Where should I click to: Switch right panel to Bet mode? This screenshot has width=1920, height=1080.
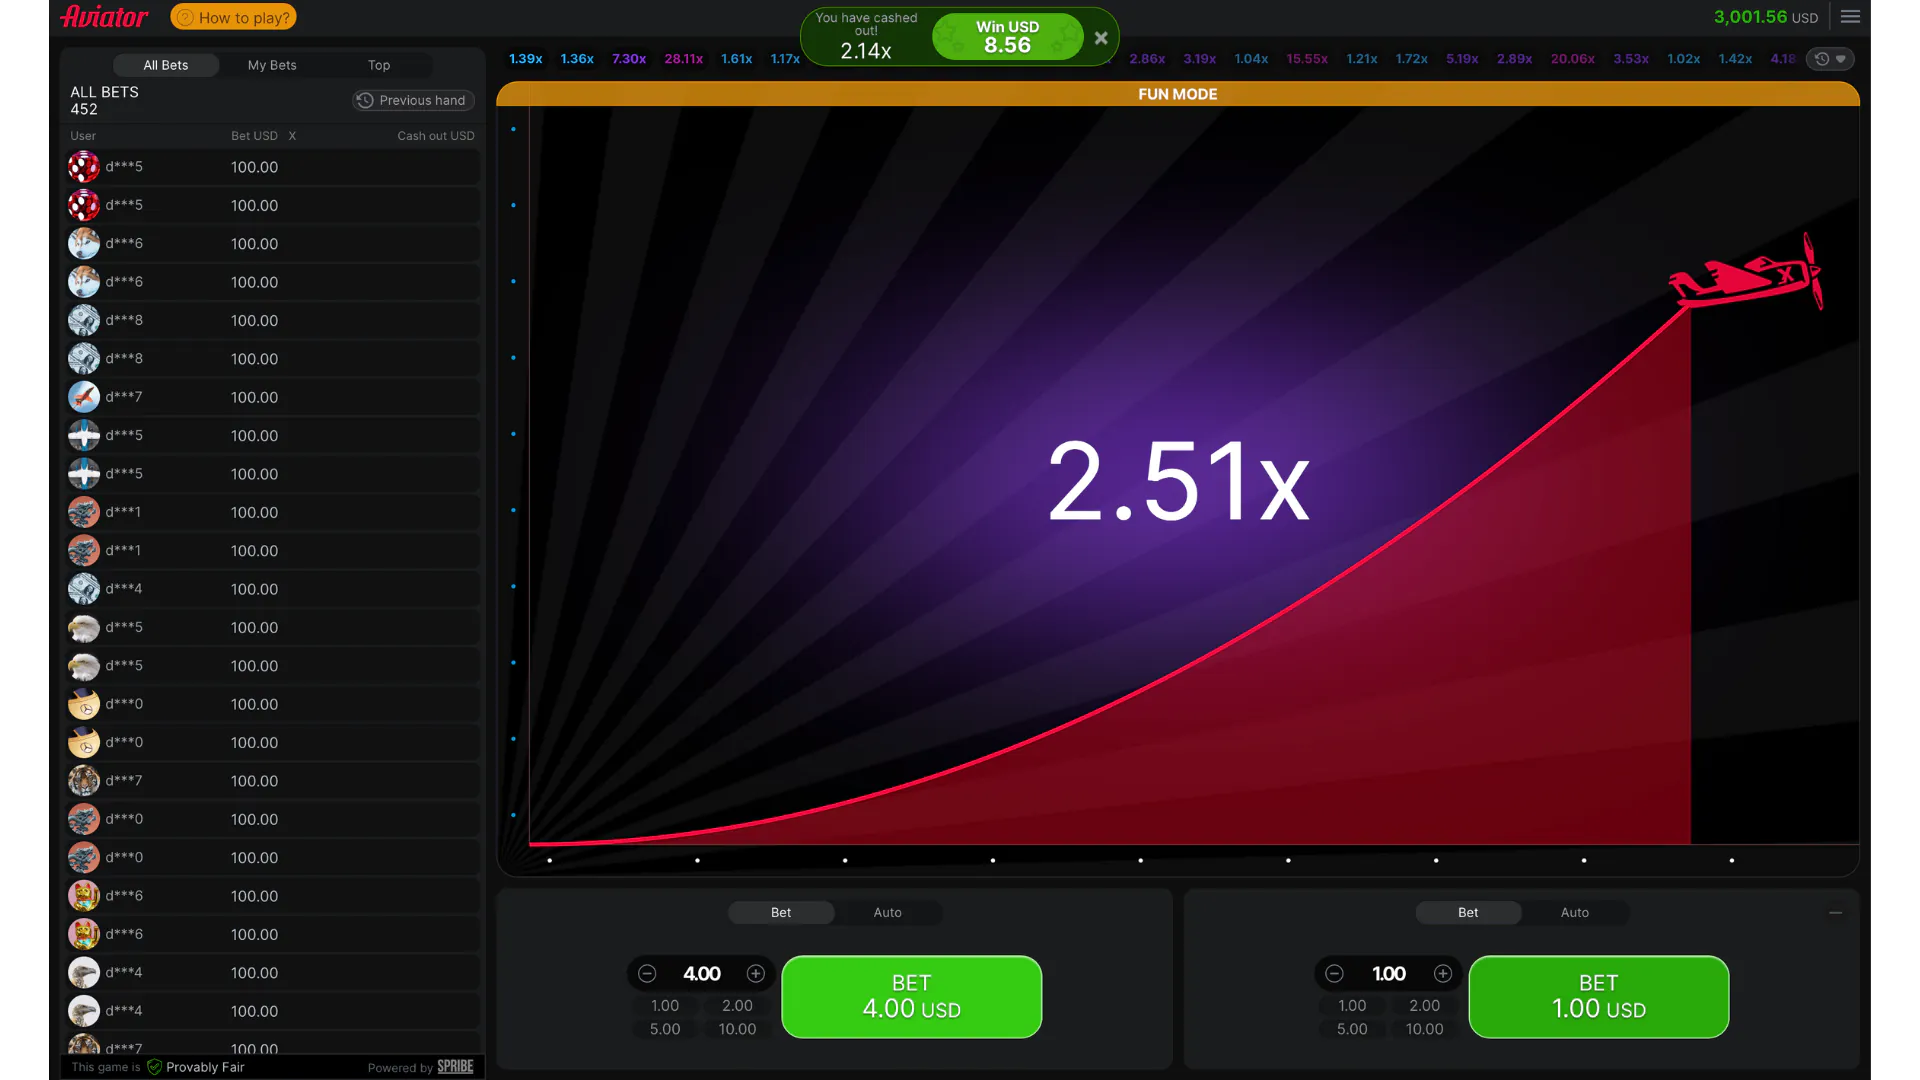(x=1467, y=912)
